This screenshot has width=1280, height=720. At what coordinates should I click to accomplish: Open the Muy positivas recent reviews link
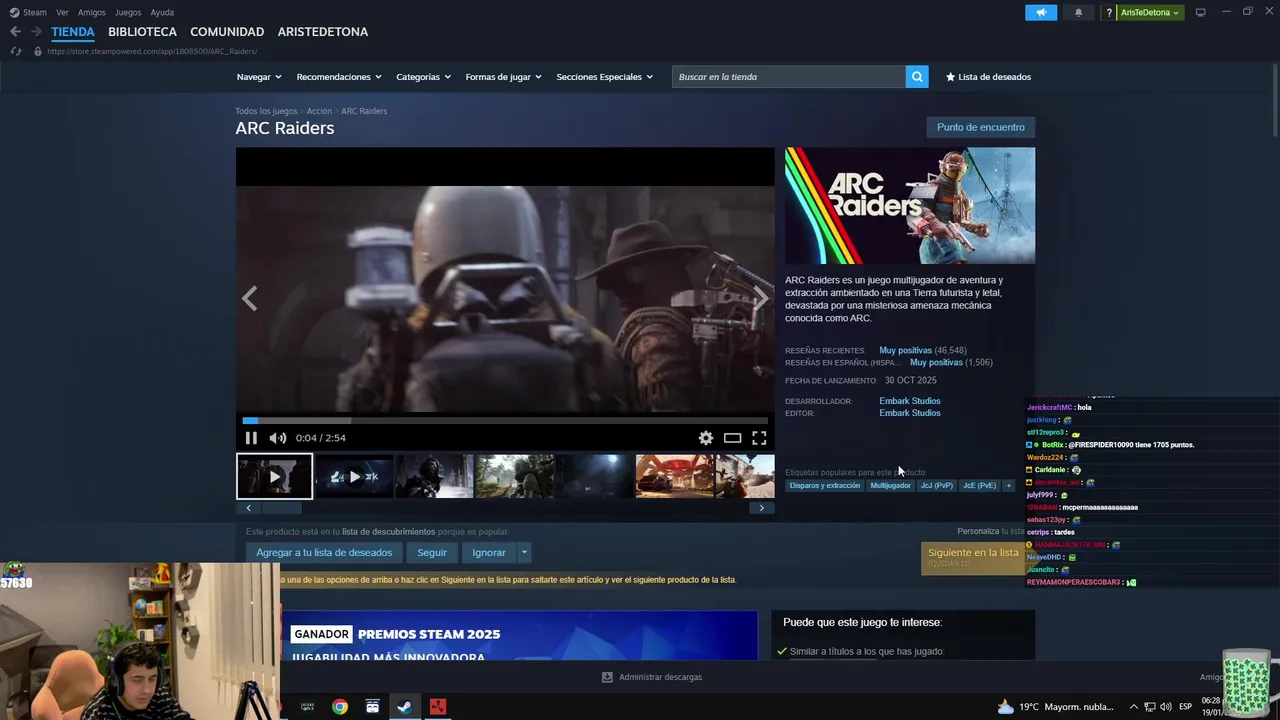905,351
